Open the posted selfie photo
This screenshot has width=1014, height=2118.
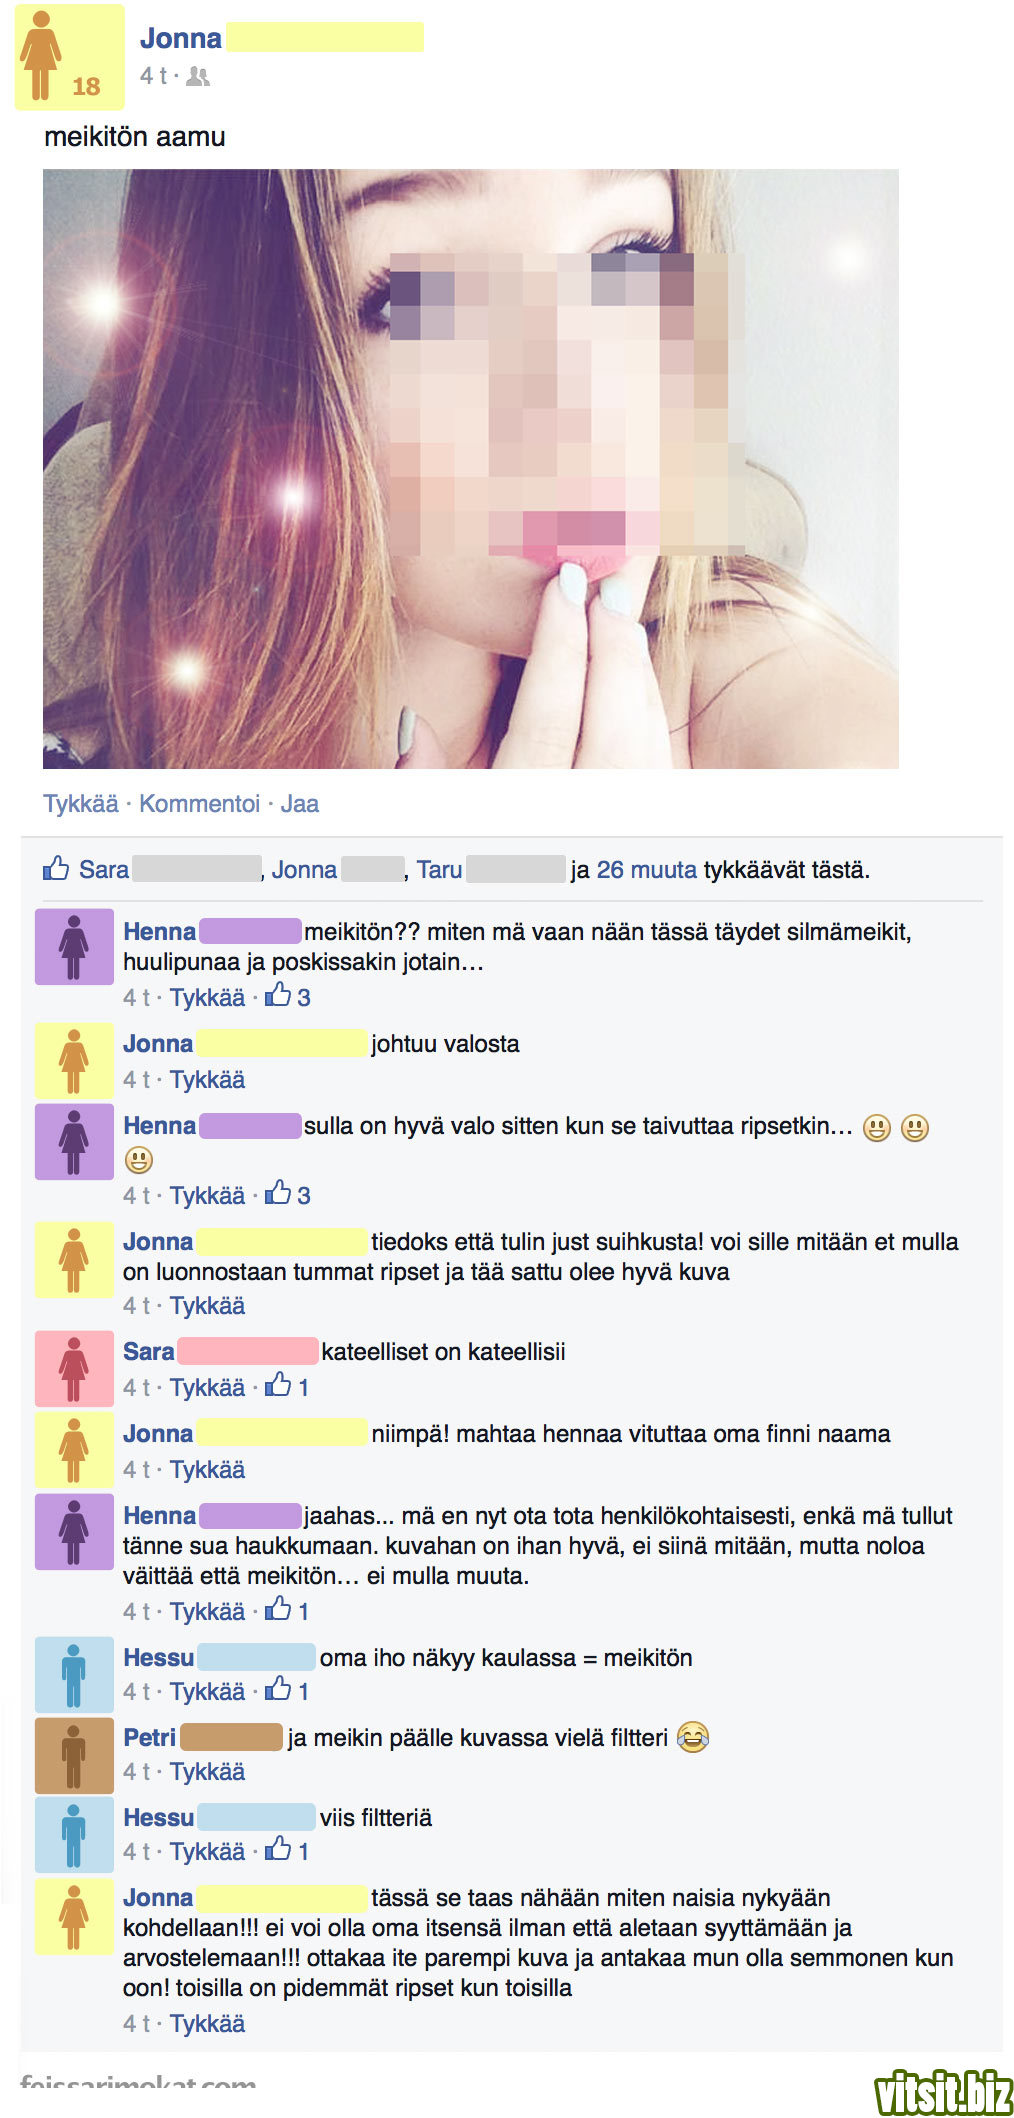[x=471, y=468]
